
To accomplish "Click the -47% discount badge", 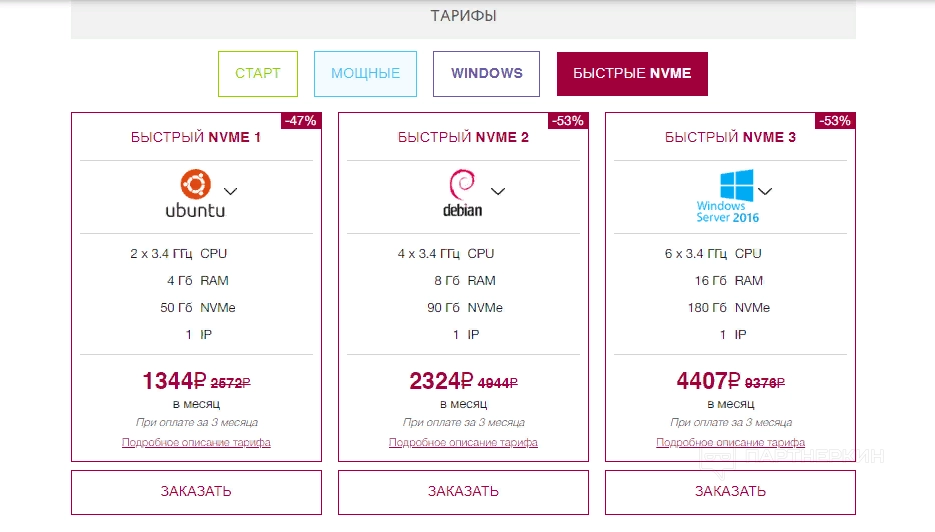I will pyautogui.click(x=301, y=120).
